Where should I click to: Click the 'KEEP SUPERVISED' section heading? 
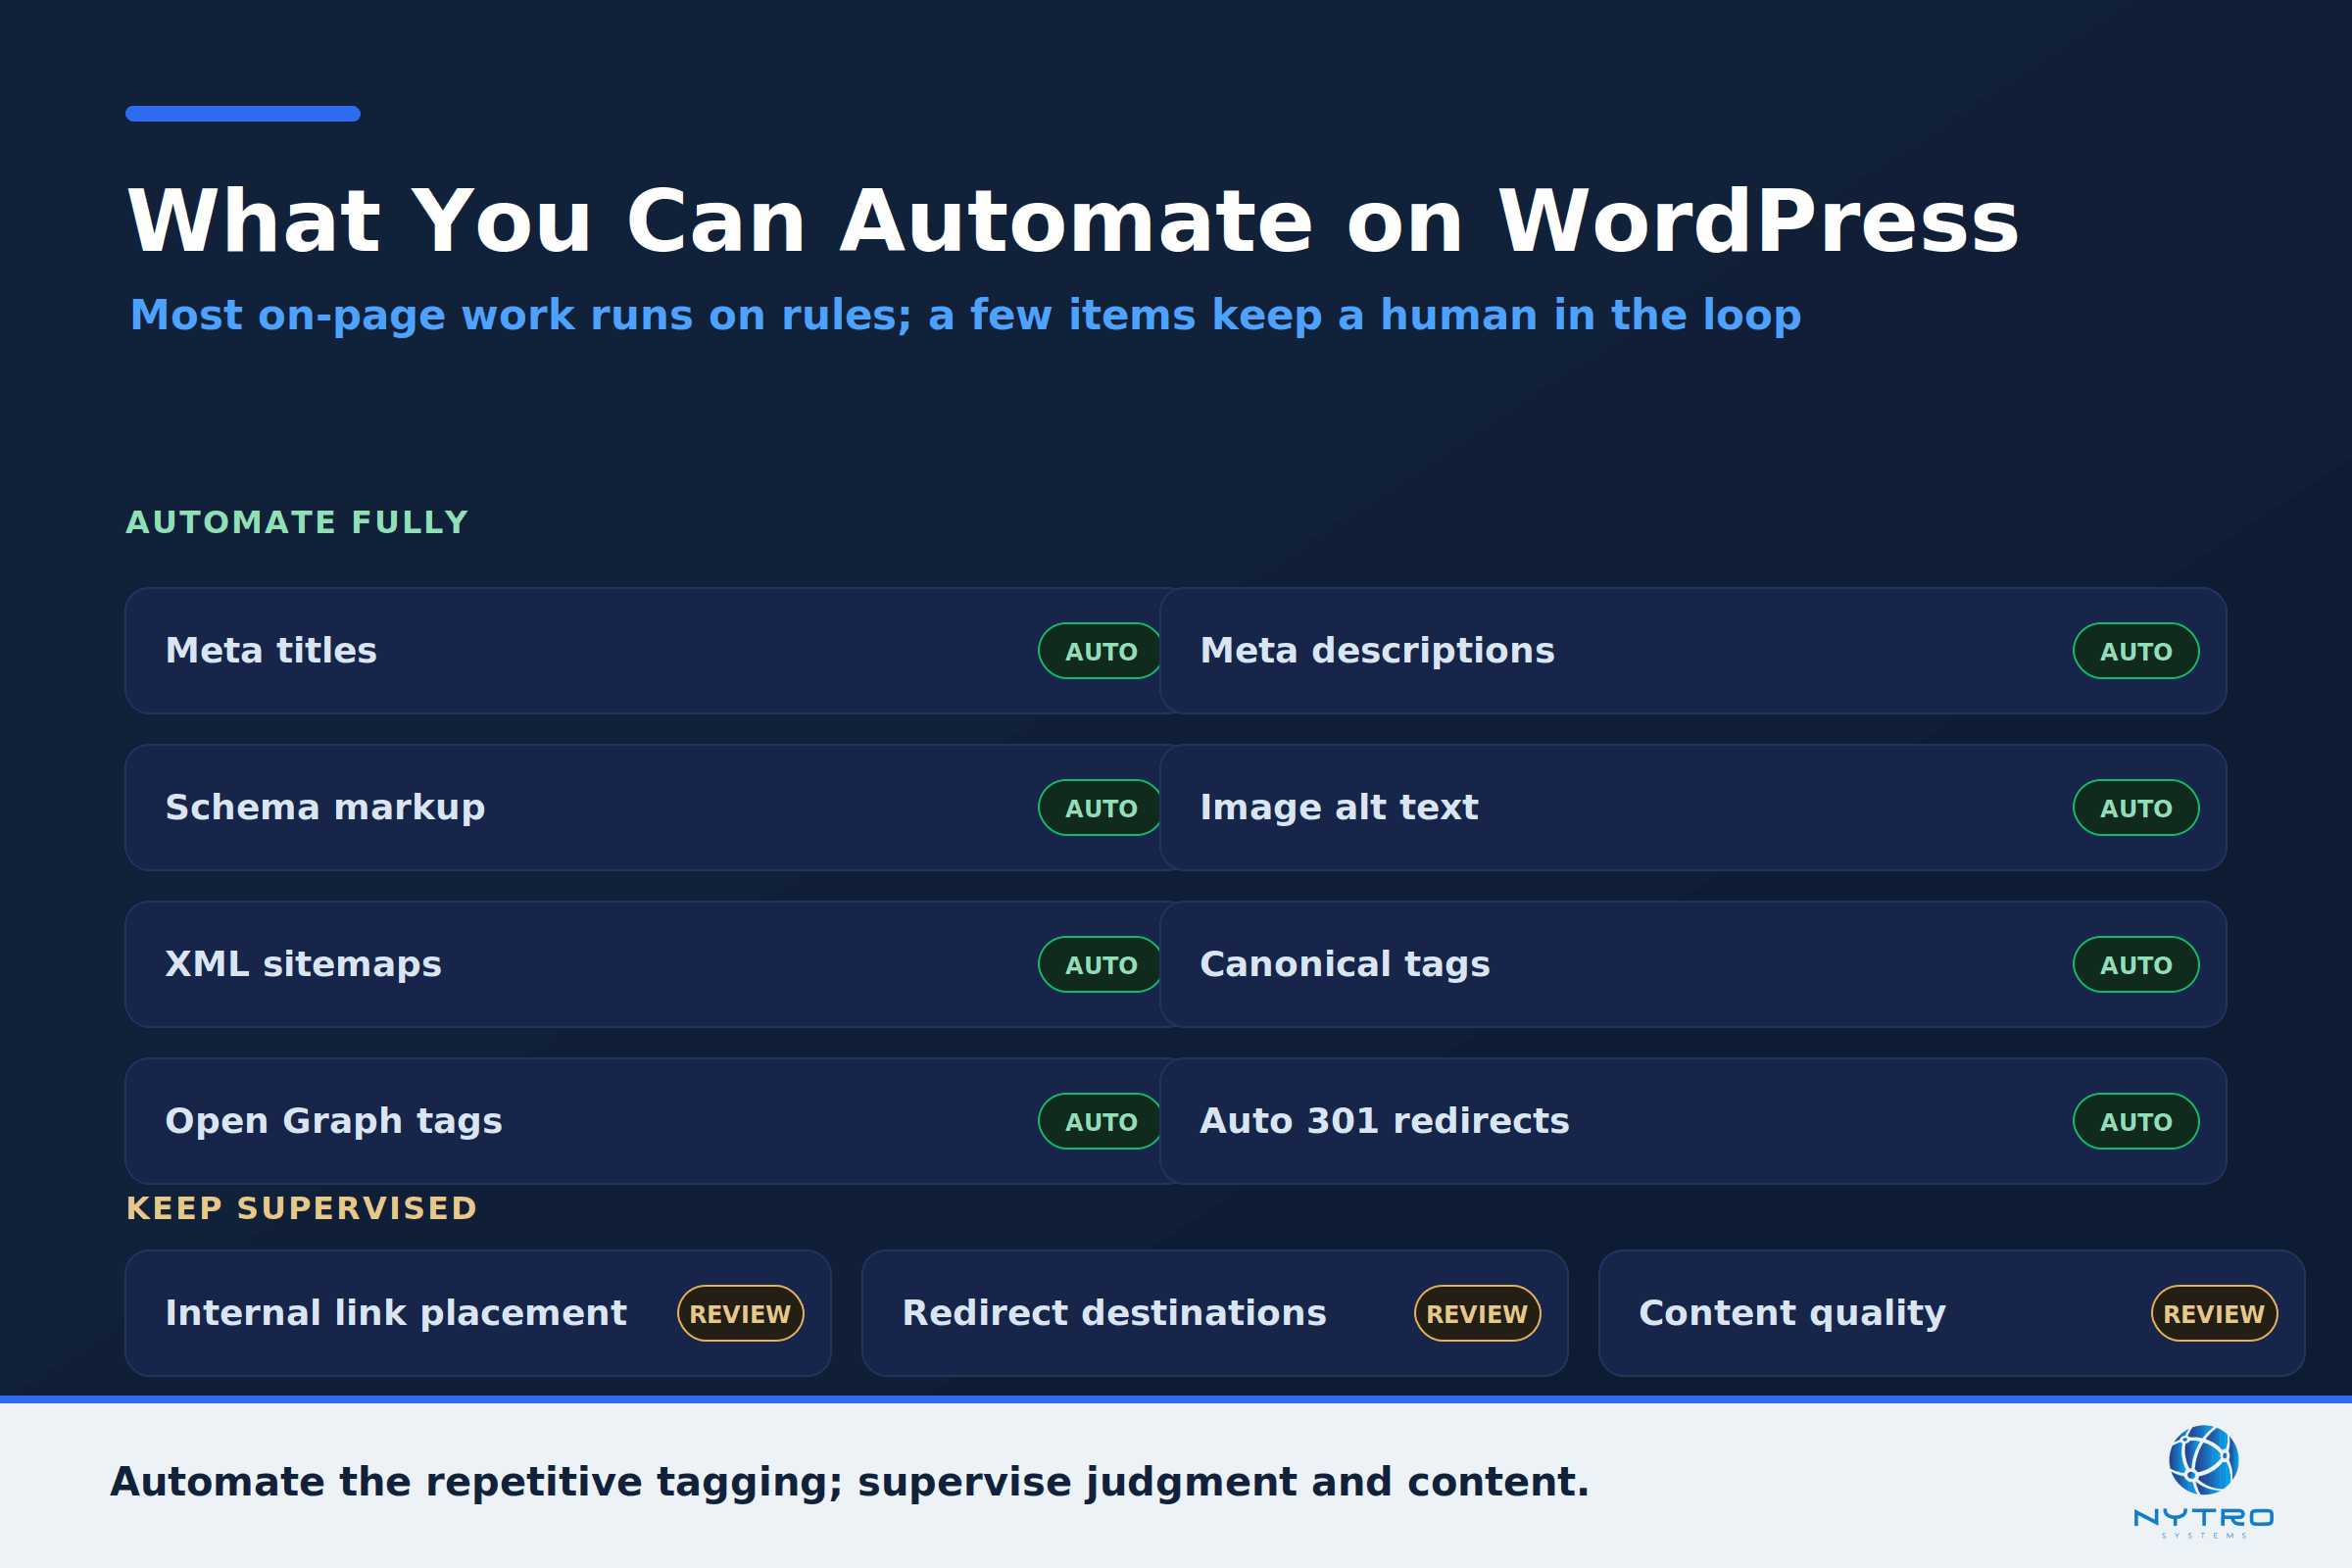pyautogui.click(x=301, y=1208)
